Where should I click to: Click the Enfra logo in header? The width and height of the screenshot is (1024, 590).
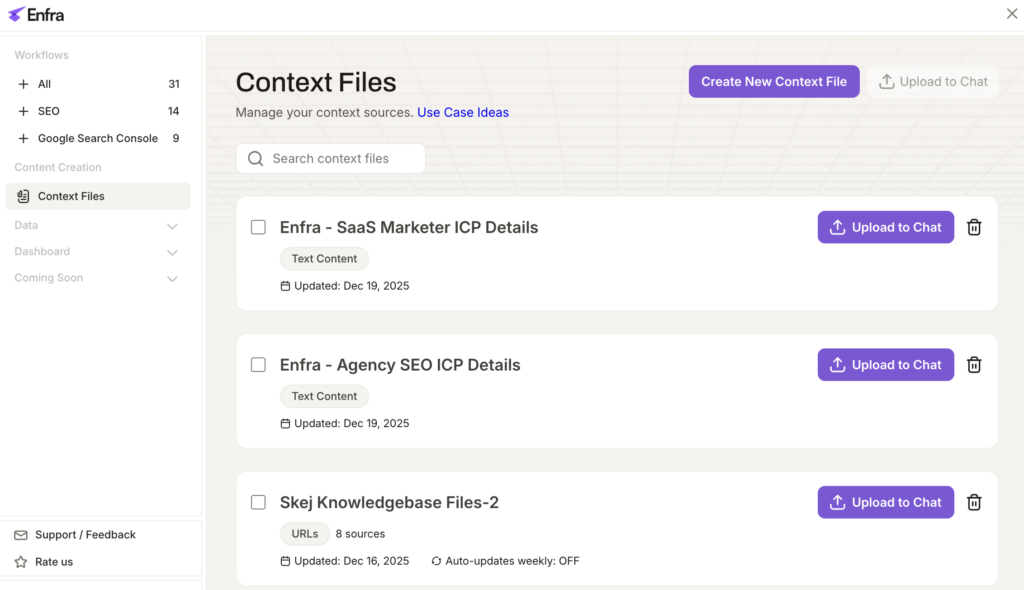click(x=36, y=14)
